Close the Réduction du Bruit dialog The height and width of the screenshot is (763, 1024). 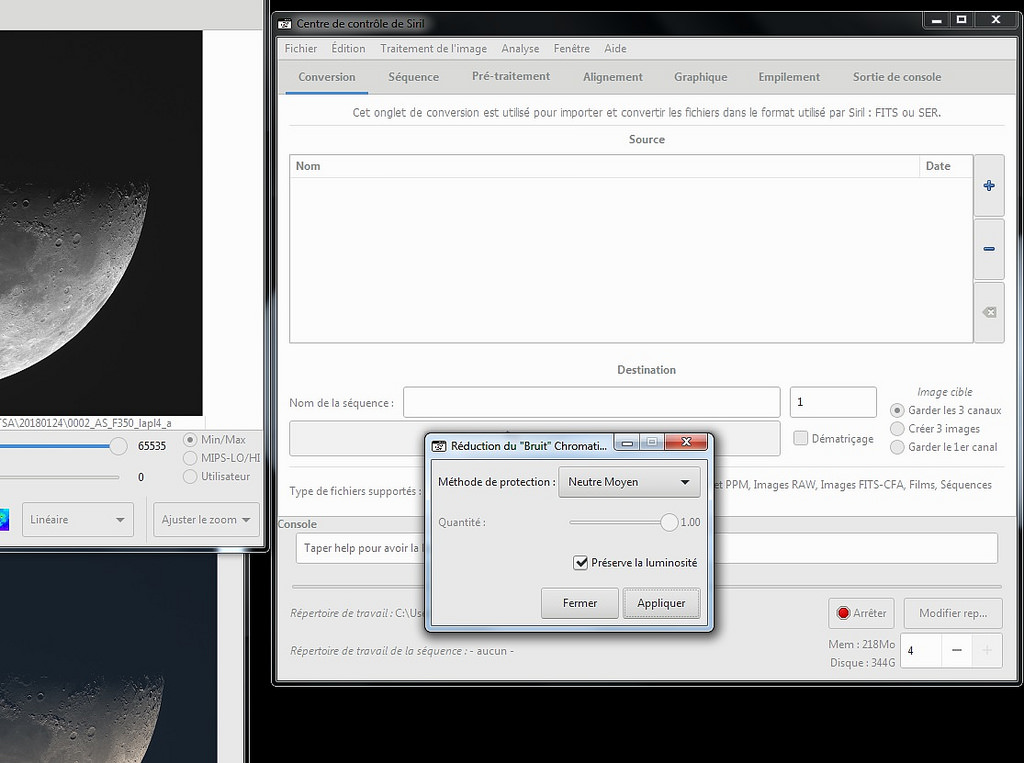point(686,442)
